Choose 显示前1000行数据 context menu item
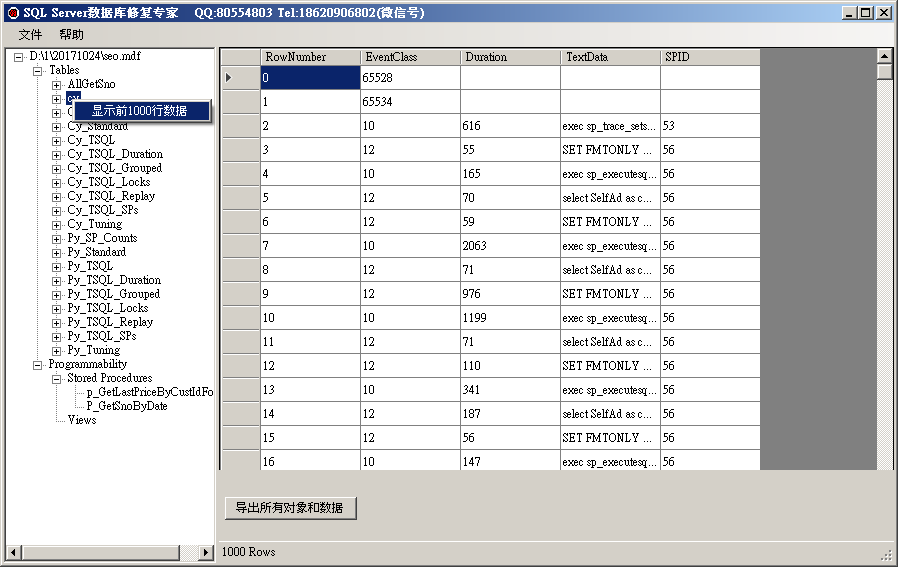The image size is (898, 567). point(140,111)
